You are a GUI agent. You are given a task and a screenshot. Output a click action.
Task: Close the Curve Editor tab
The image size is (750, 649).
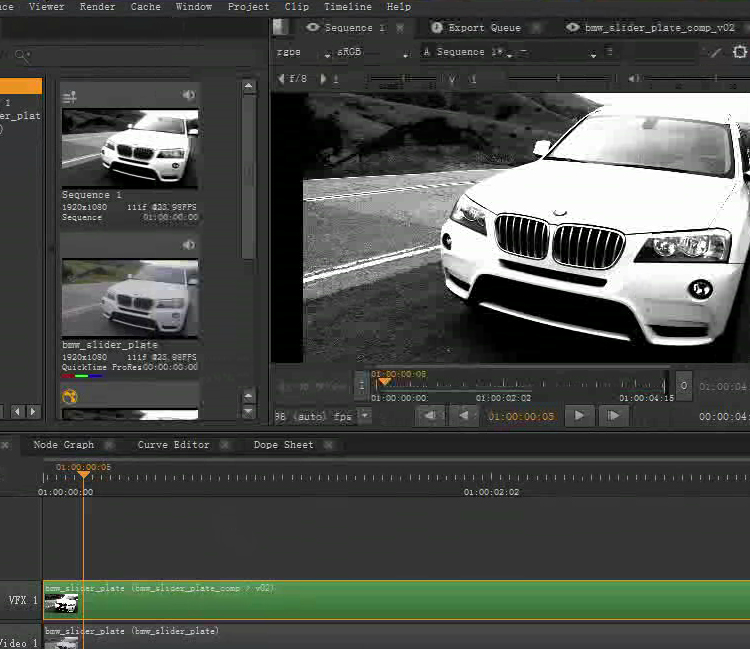tap(224, 445)
